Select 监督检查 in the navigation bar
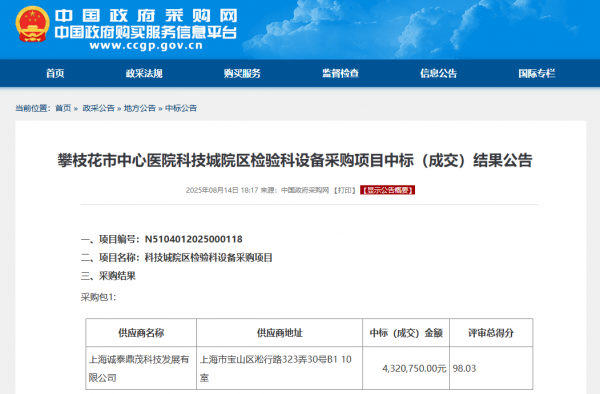Screen dimensions: 600x394 pyautogui.click(x=340, y=73)
